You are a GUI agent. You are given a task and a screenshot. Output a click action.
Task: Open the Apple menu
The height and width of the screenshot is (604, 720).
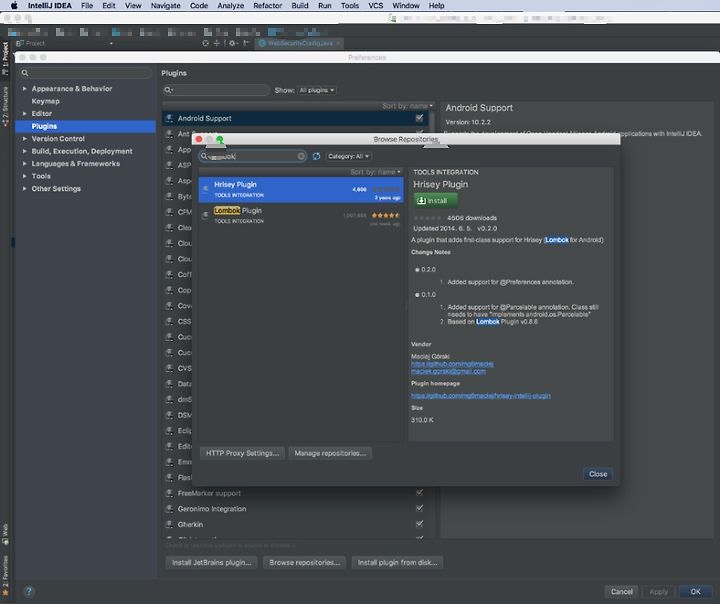tap(14, 6)
